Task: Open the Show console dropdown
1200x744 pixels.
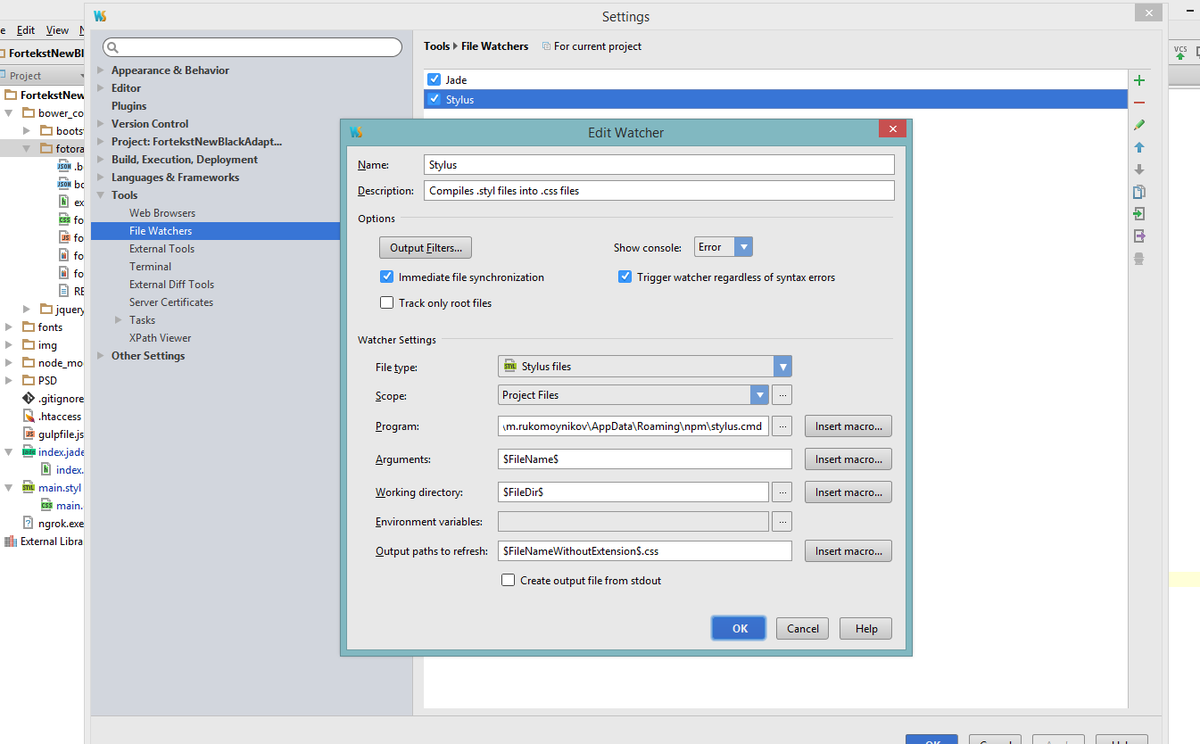Action: [x=743, y=247]
